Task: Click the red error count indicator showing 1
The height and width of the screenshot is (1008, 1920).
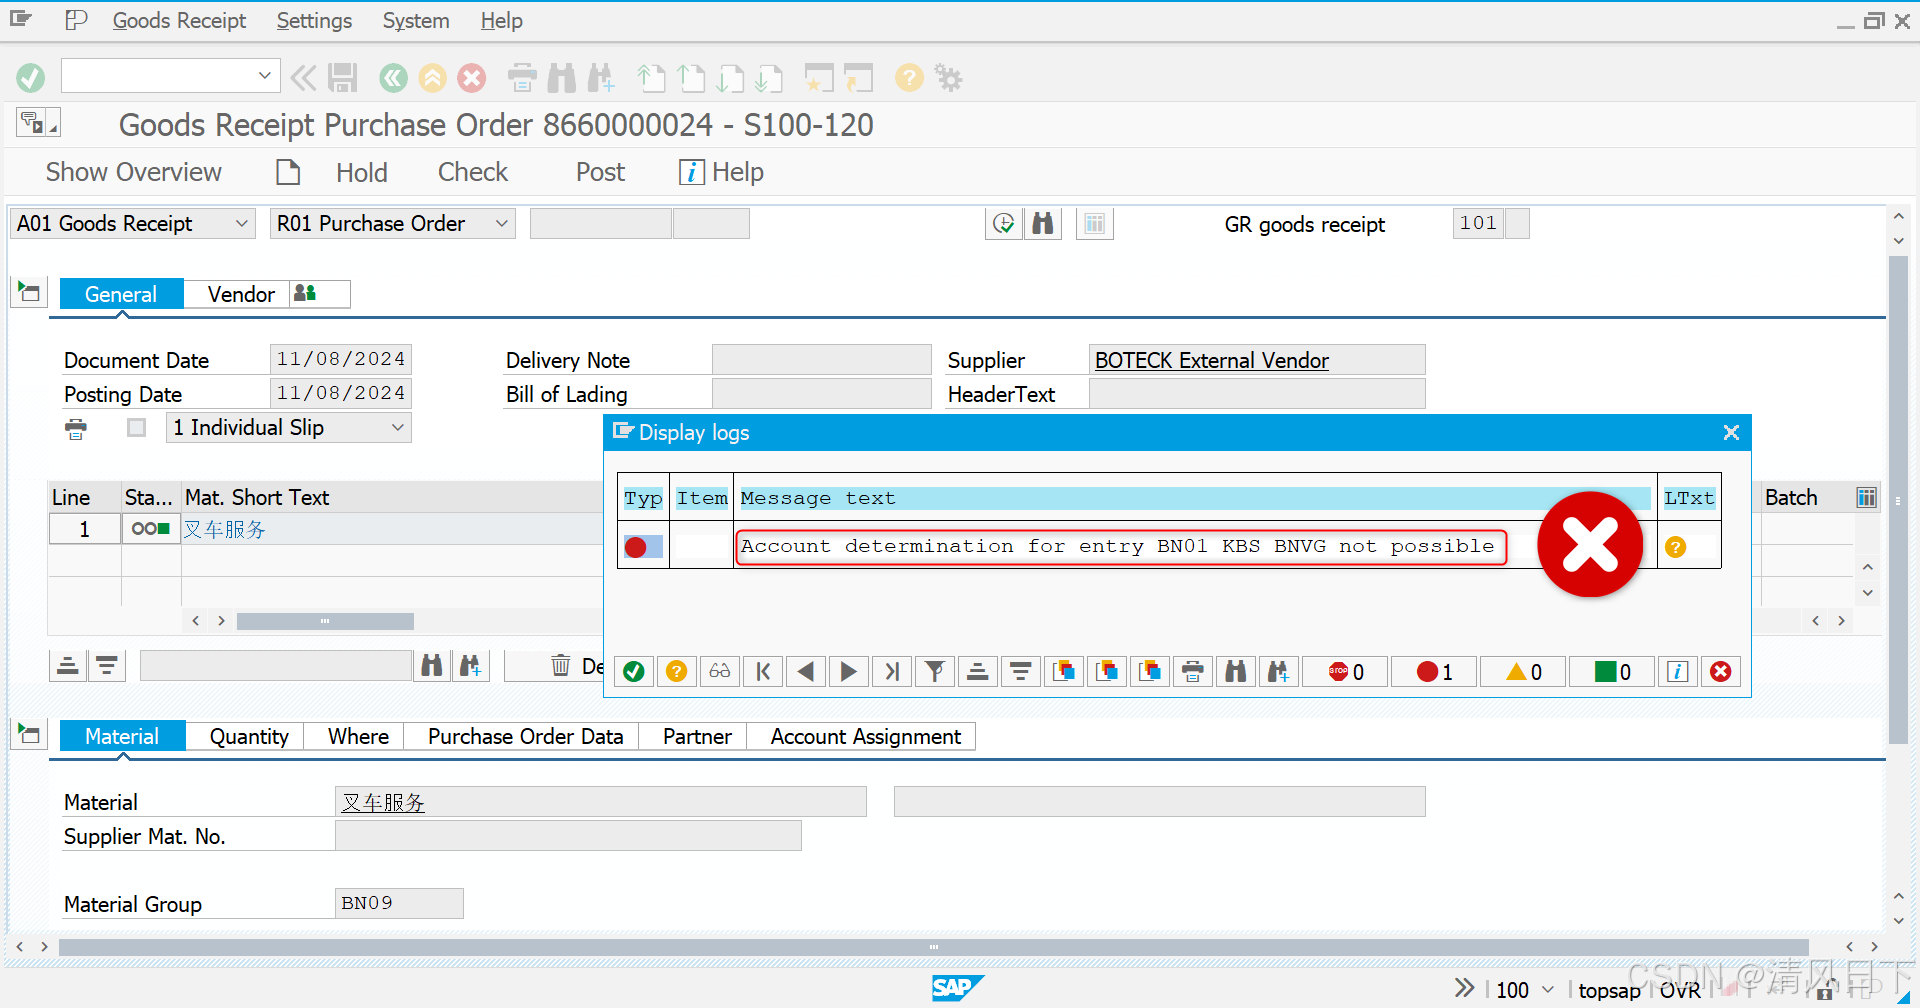Action: point(1432,671)
